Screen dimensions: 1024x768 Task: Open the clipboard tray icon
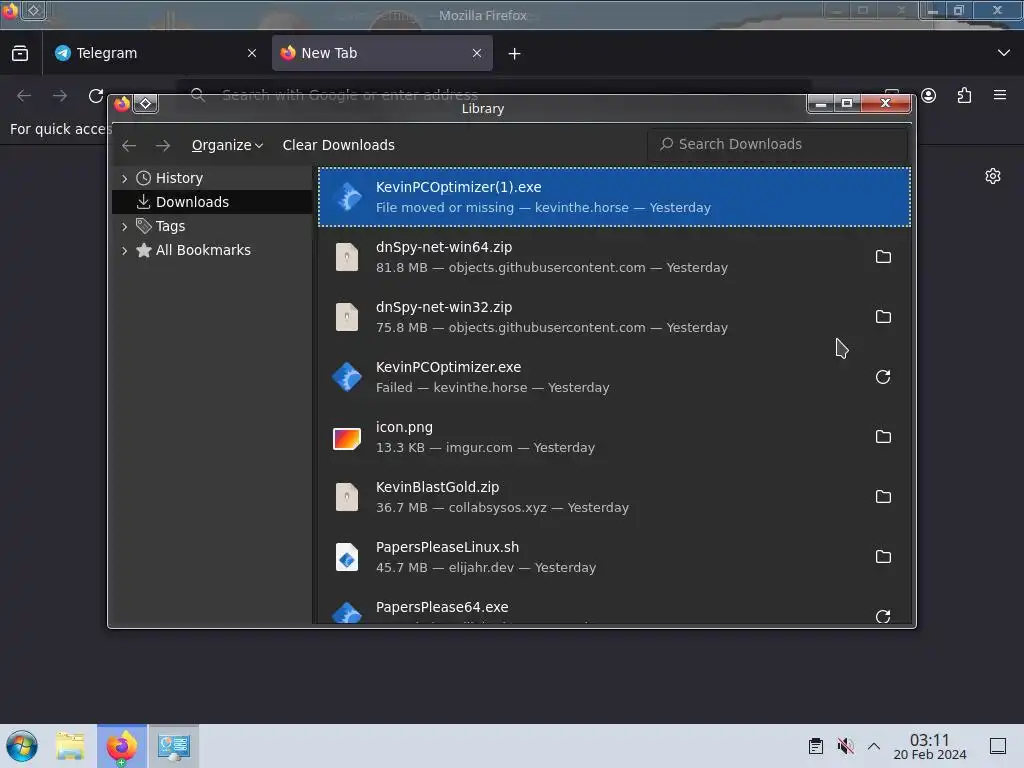(x=816, y=746)
